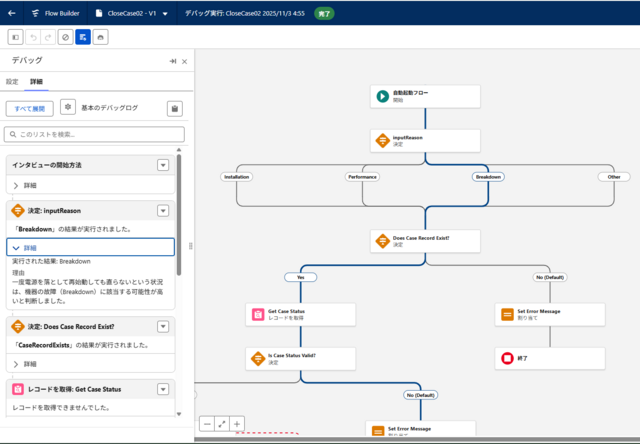
Task: Zoom in the canvas with the plus button
Action: (237, 424)
